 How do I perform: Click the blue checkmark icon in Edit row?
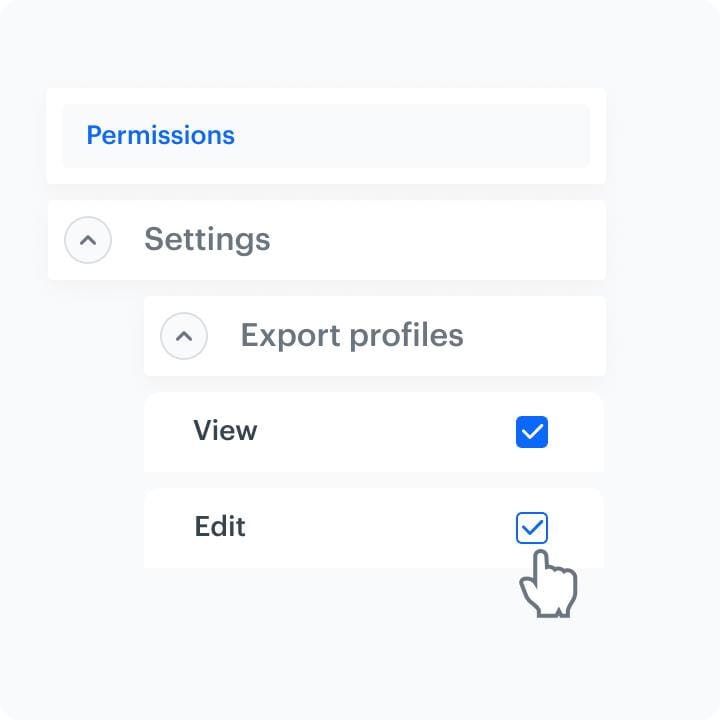(x=532, y=528)
